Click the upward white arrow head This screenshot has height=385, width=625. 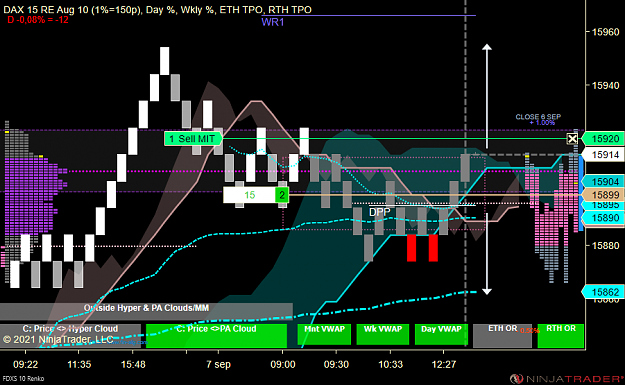pyautogui.click(x=487, y=47)
